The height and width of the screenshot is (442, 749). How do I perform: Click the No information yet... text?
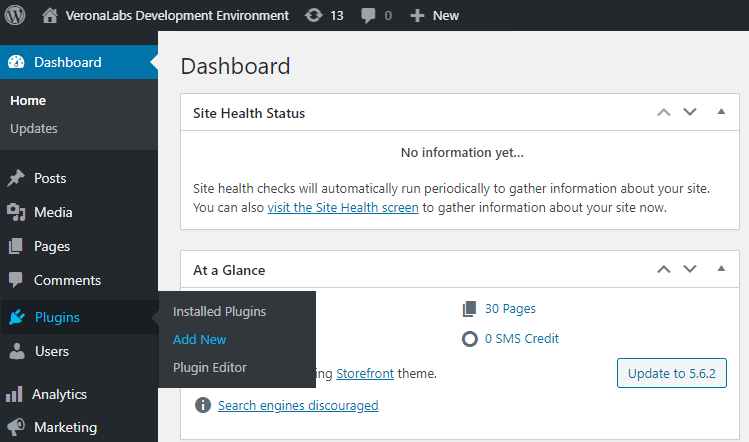(462, 152)
